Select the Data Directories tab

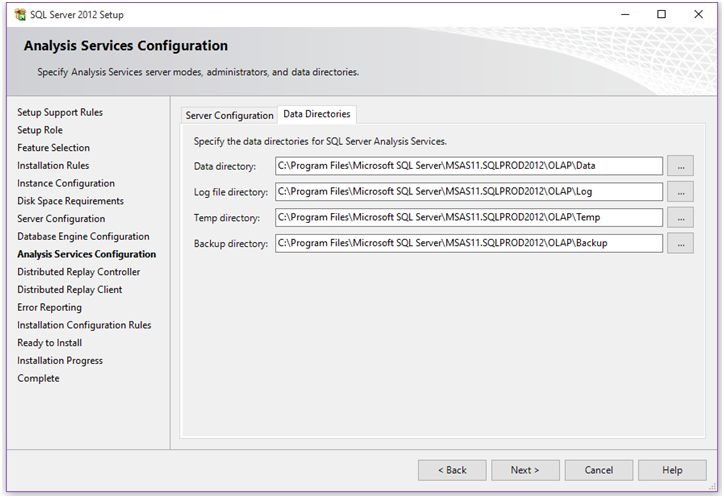317,114
